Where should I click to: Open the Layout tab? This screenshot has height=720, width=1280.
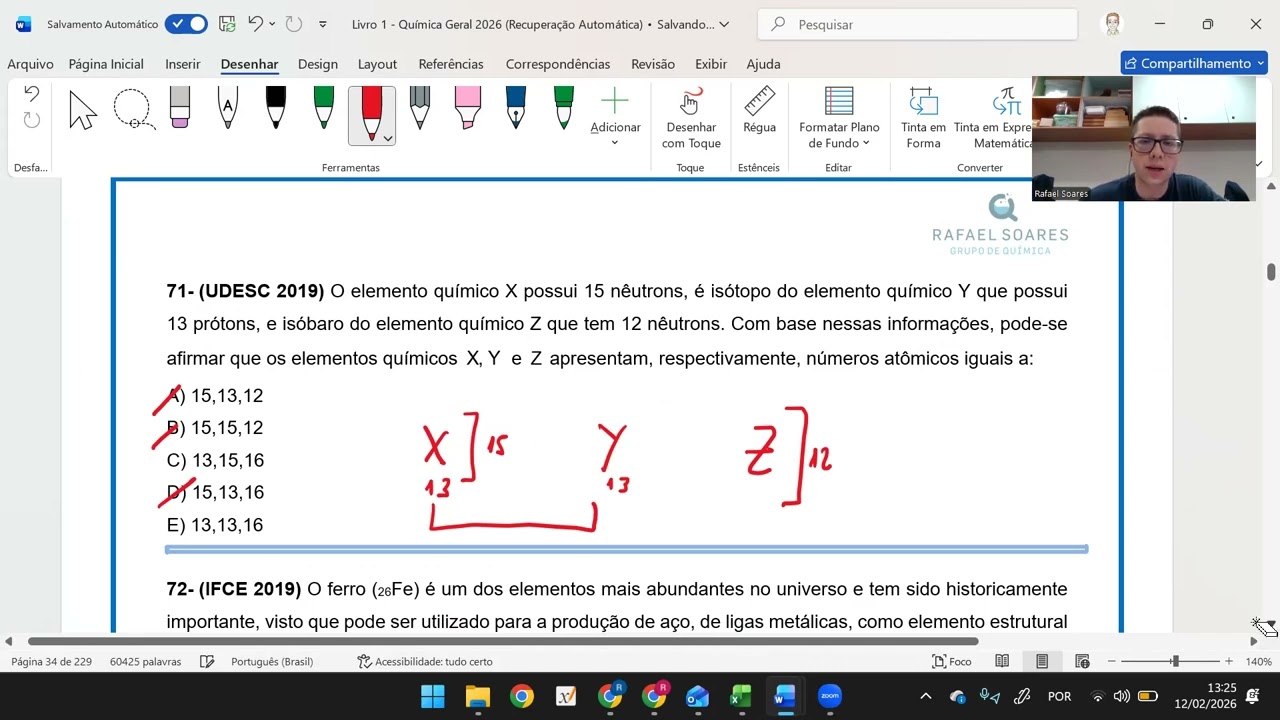point(377,64)
